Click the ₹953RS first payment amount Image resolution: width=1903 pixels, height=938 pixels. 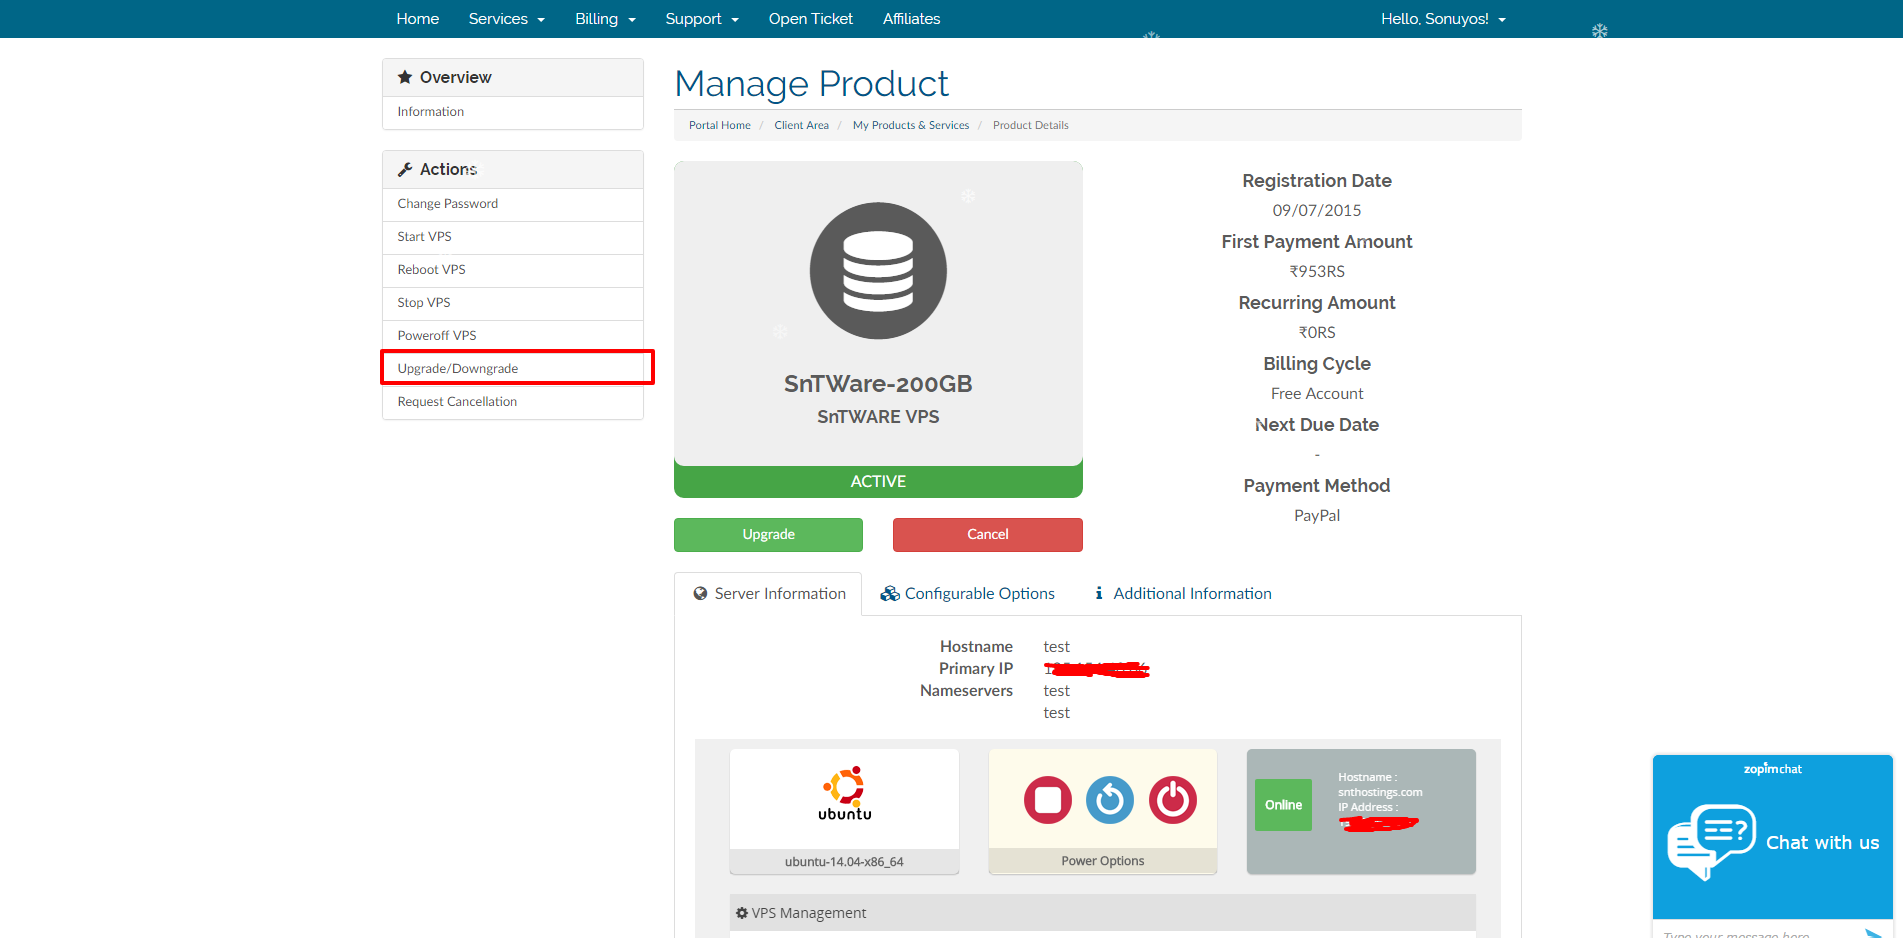point(1316,272)
